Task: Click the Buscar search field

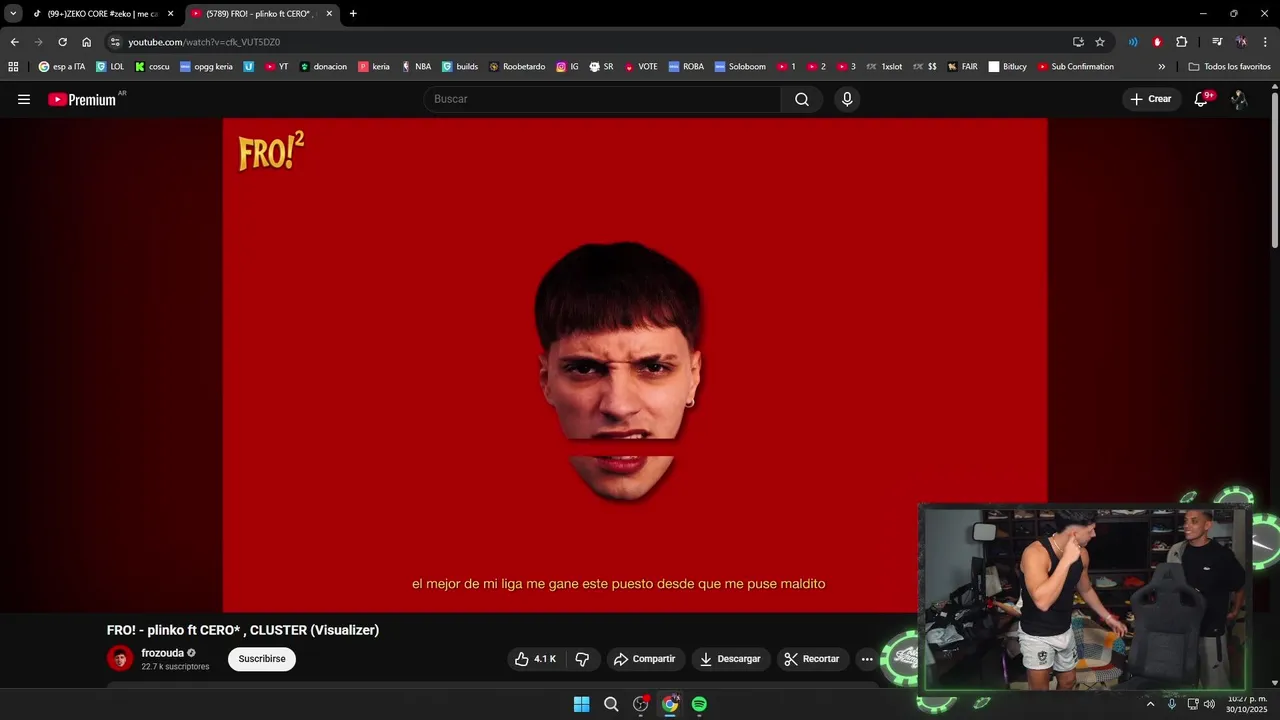Action: (x=603, y=99)
